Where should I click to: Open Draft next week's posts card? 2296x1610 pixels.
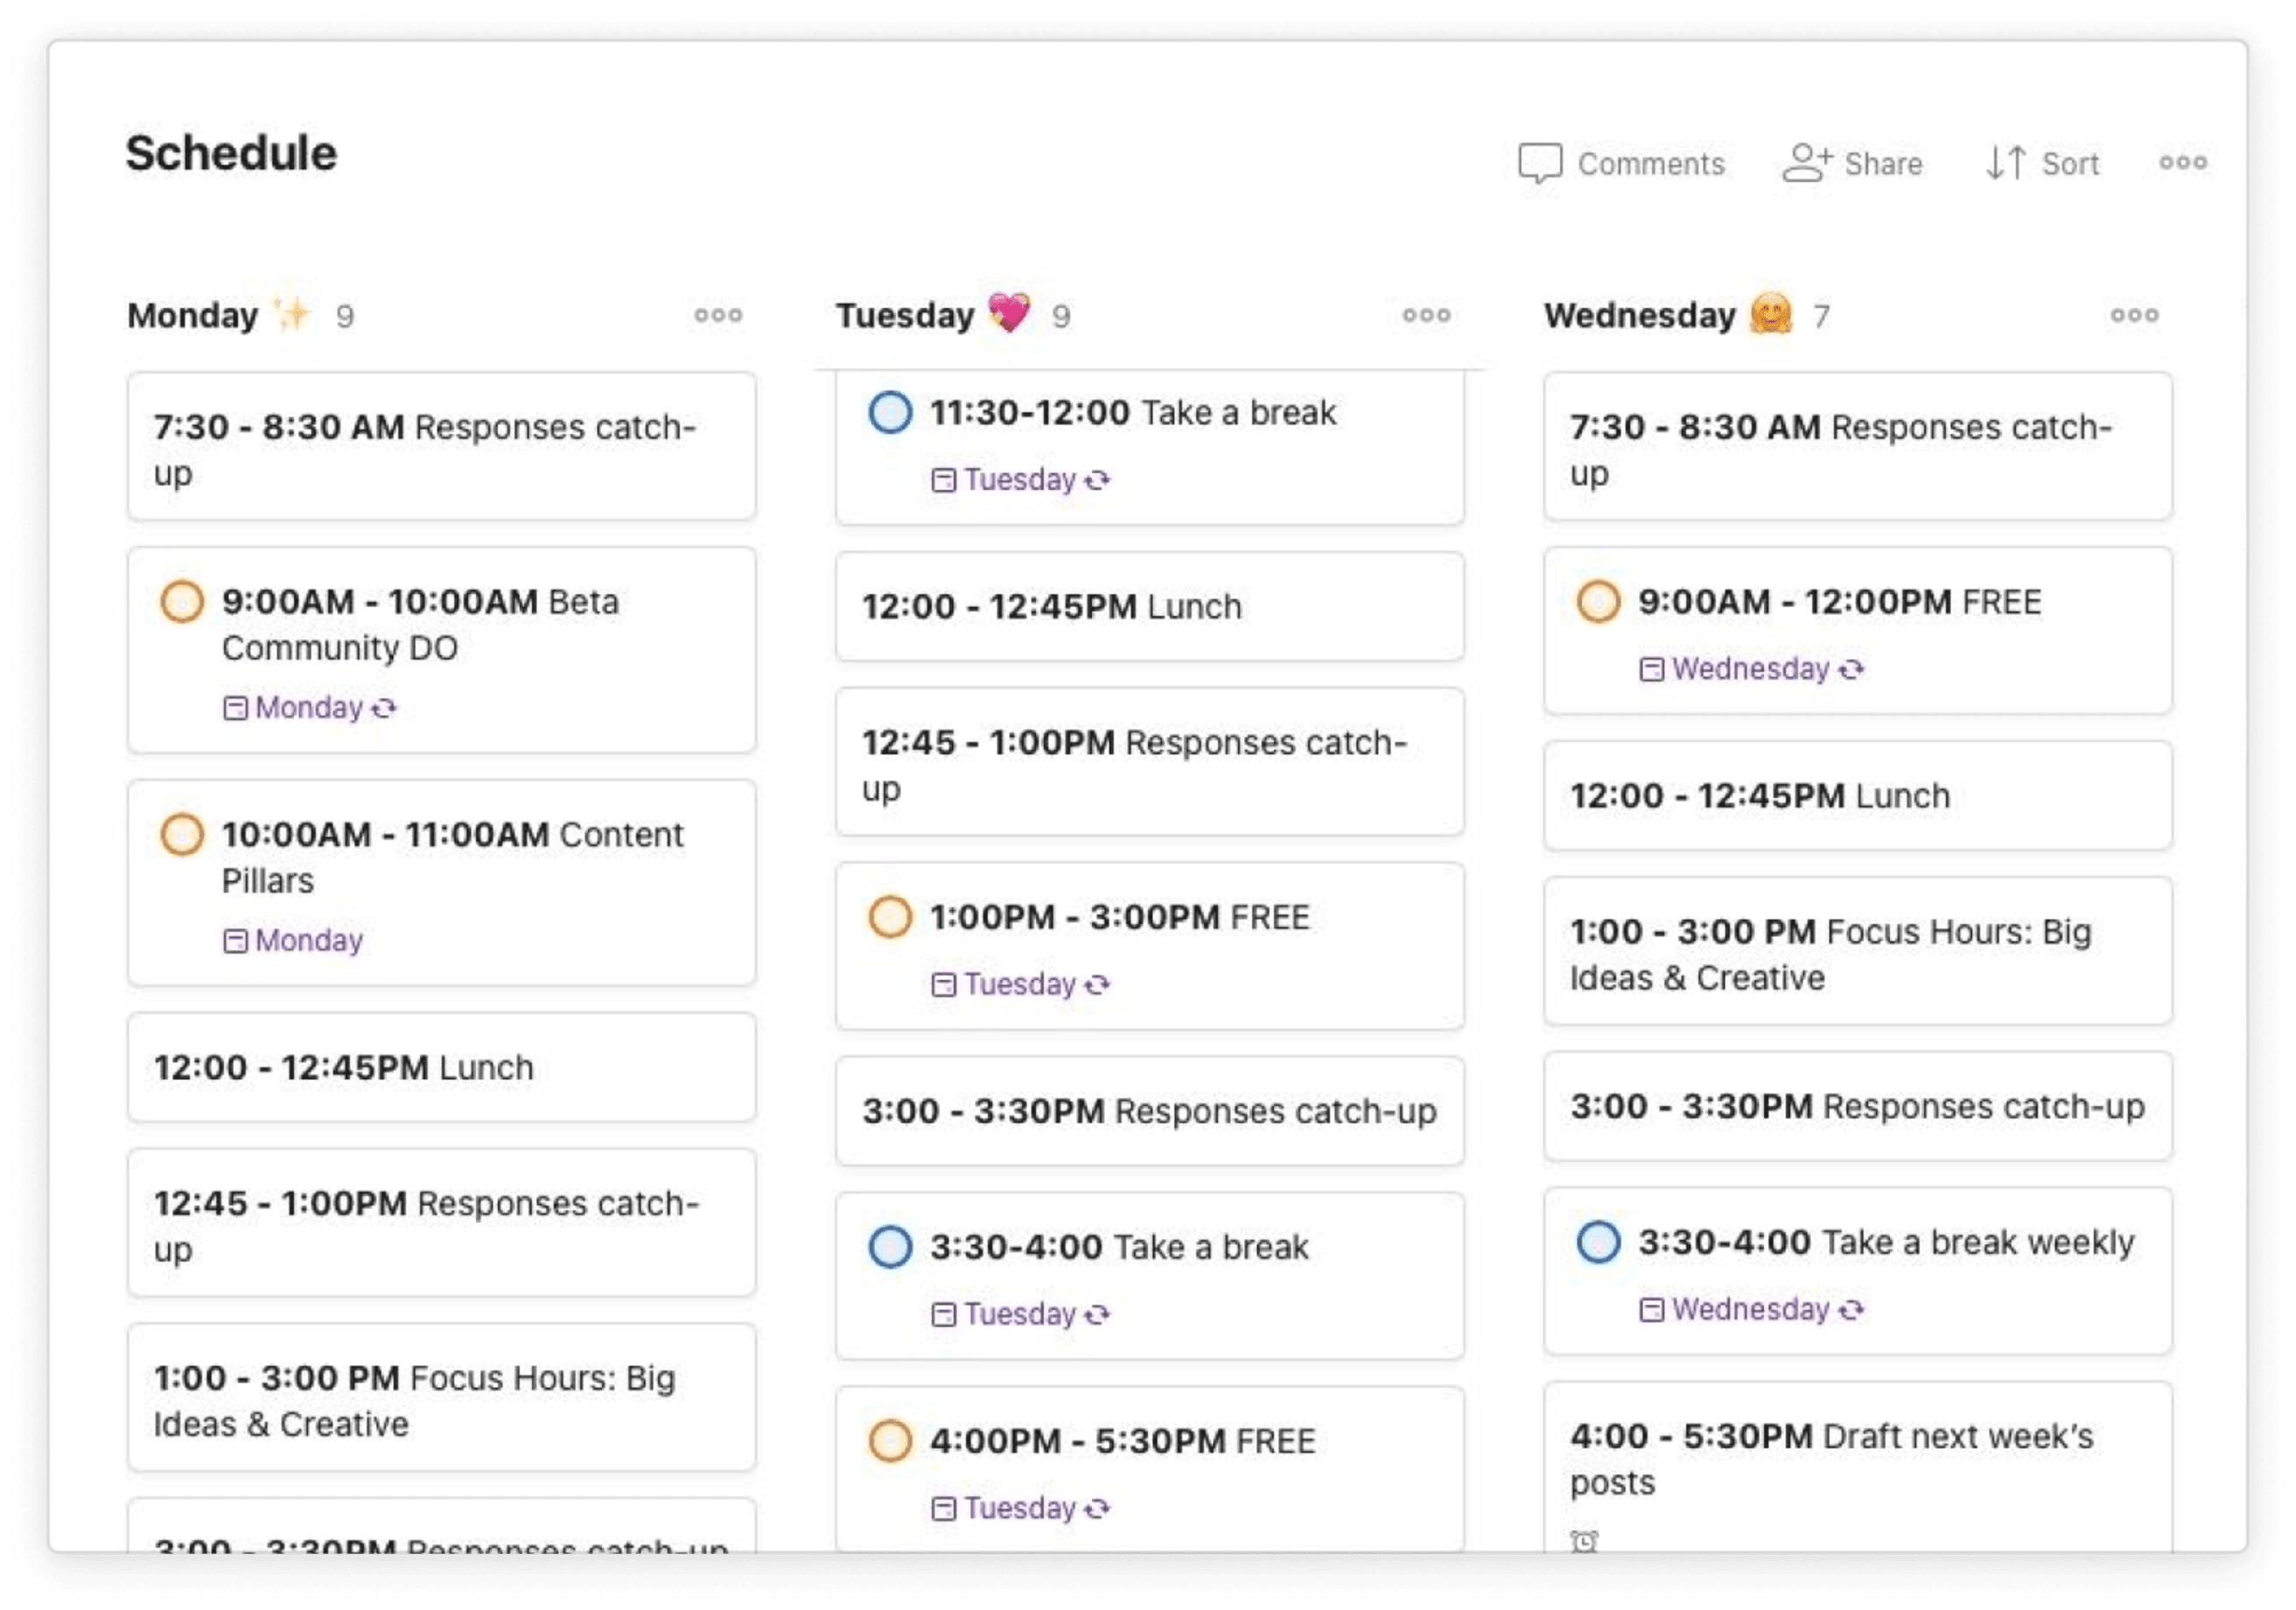(1858, 1468)
